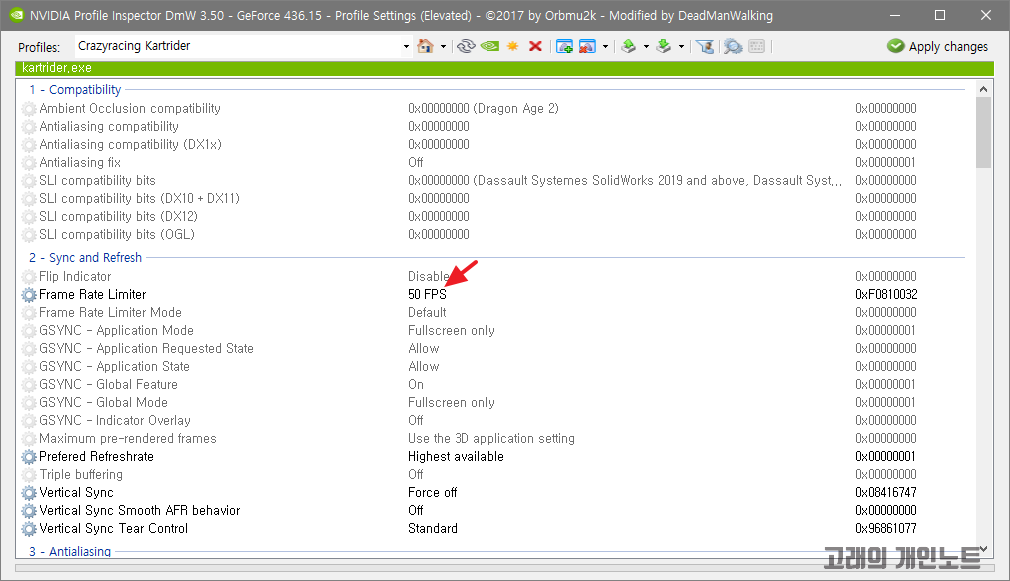This screenshot has height=581, width=1010.
Task: Click the import profiles icon (green down arrow)
Action: coord(663,46)
